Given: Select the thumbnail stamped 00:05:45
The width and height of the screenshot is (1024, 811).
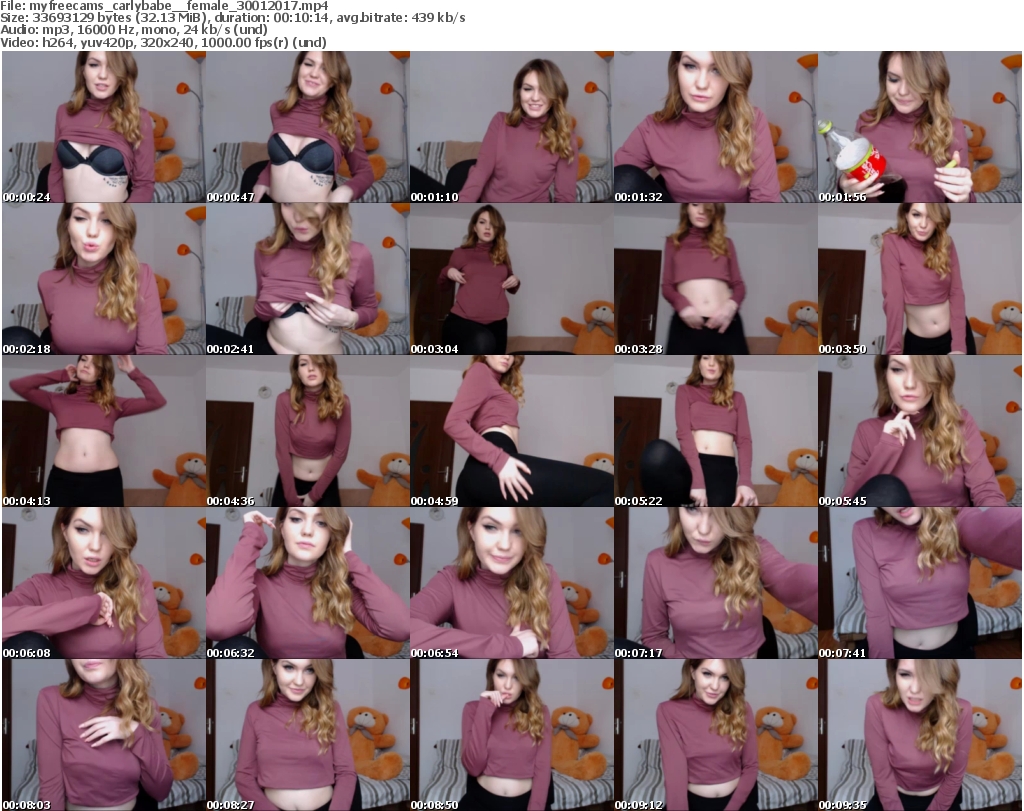Looking at the screenshot, I should click(920, 431).
